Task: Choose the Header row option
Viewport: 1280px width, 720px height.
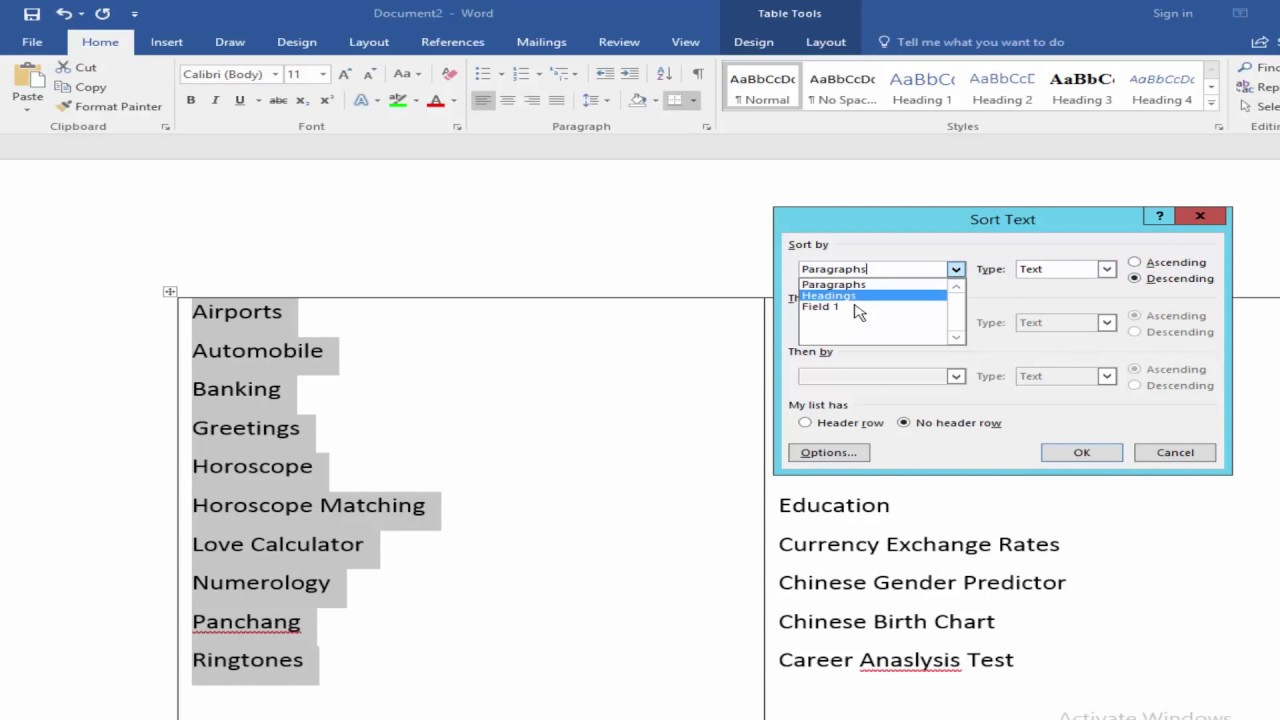Action: pos(841,423)
